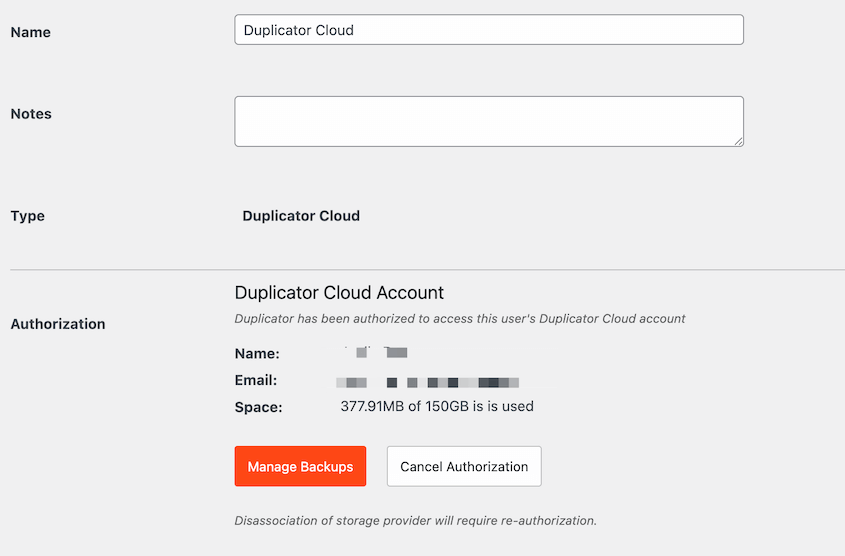Image resolution: width=845 pixels, height=556 pixels.
Task: Click the blurred account name value
Action: (x=377, y=352)
